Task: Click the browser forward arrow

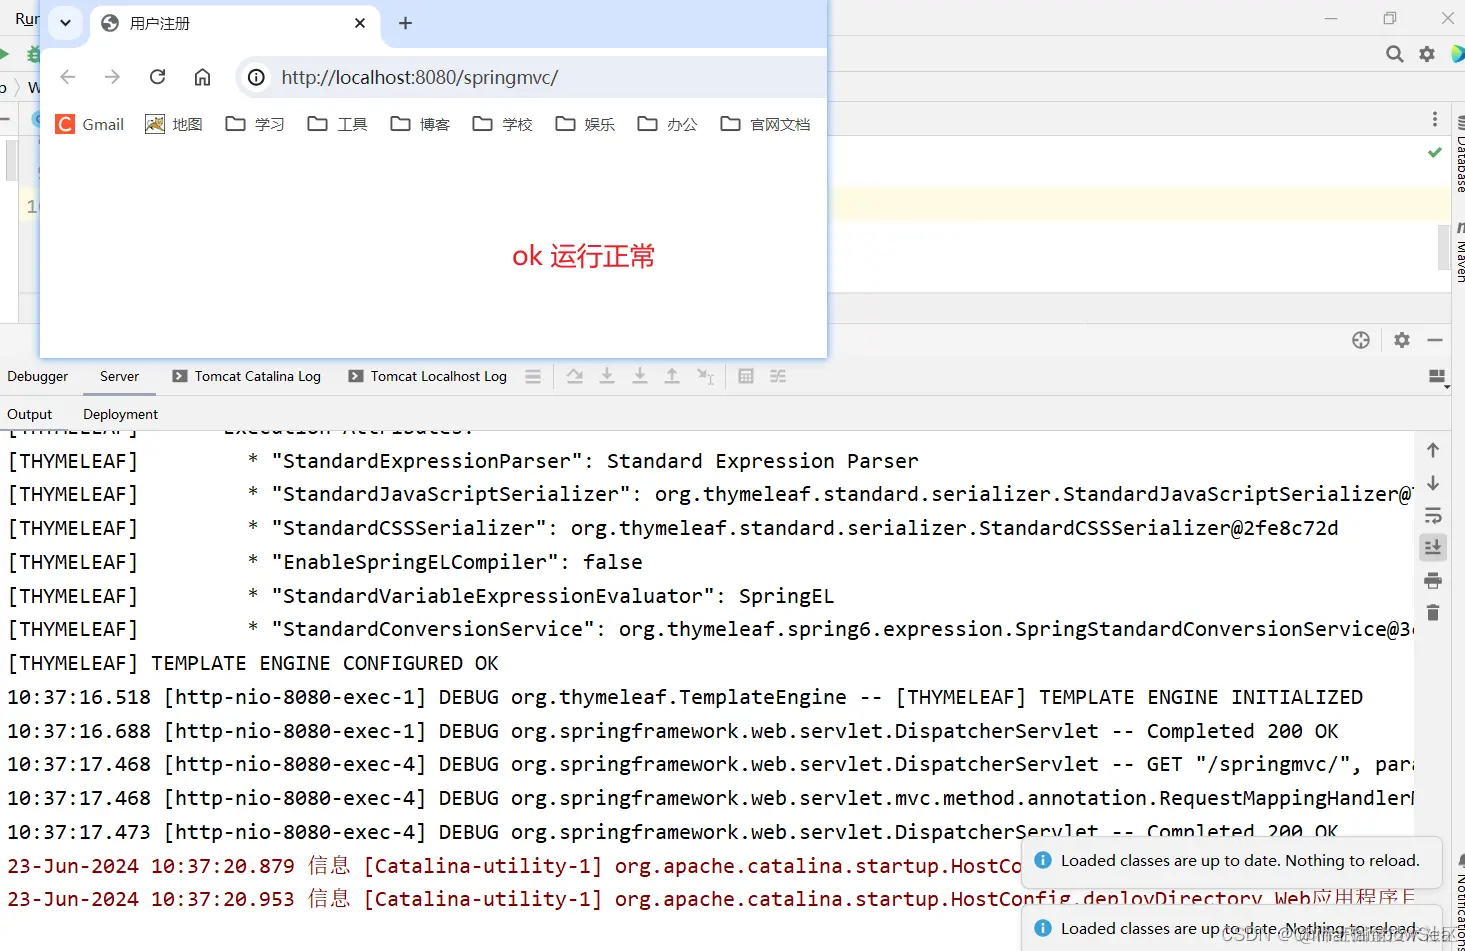Action: (112, 77)
